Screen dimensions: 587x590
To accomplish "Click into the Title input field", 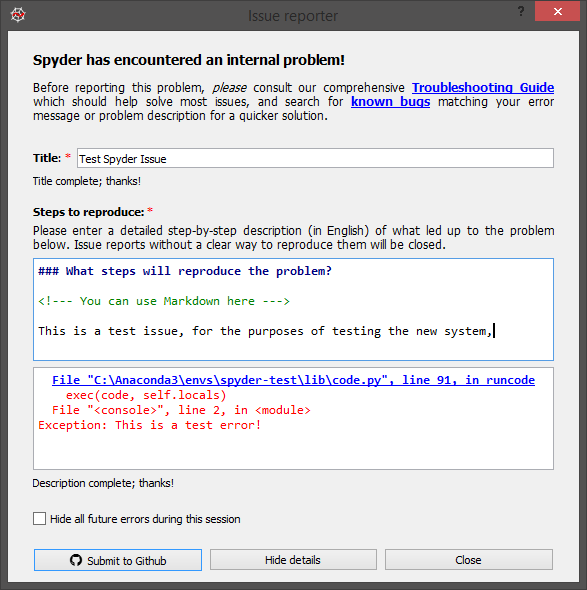I will (315, 158).
